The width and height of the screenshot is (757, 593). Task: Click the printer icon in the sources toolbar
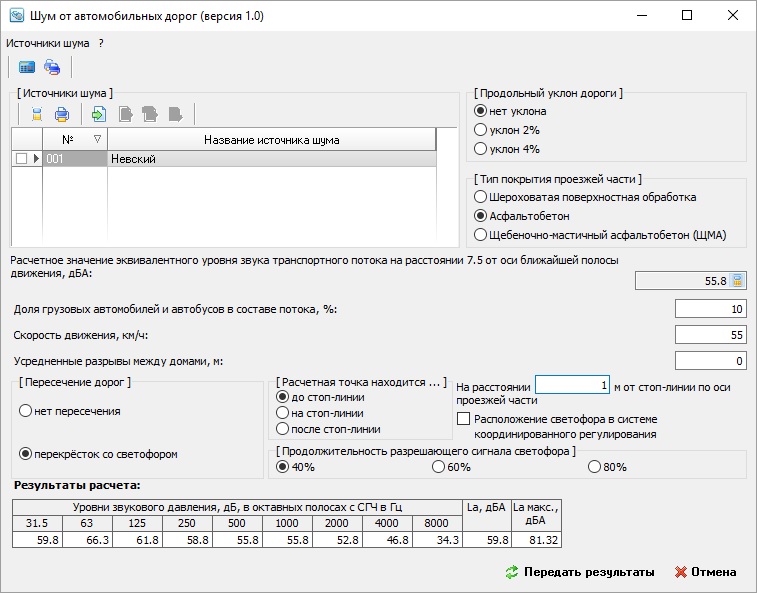[62, 114]
